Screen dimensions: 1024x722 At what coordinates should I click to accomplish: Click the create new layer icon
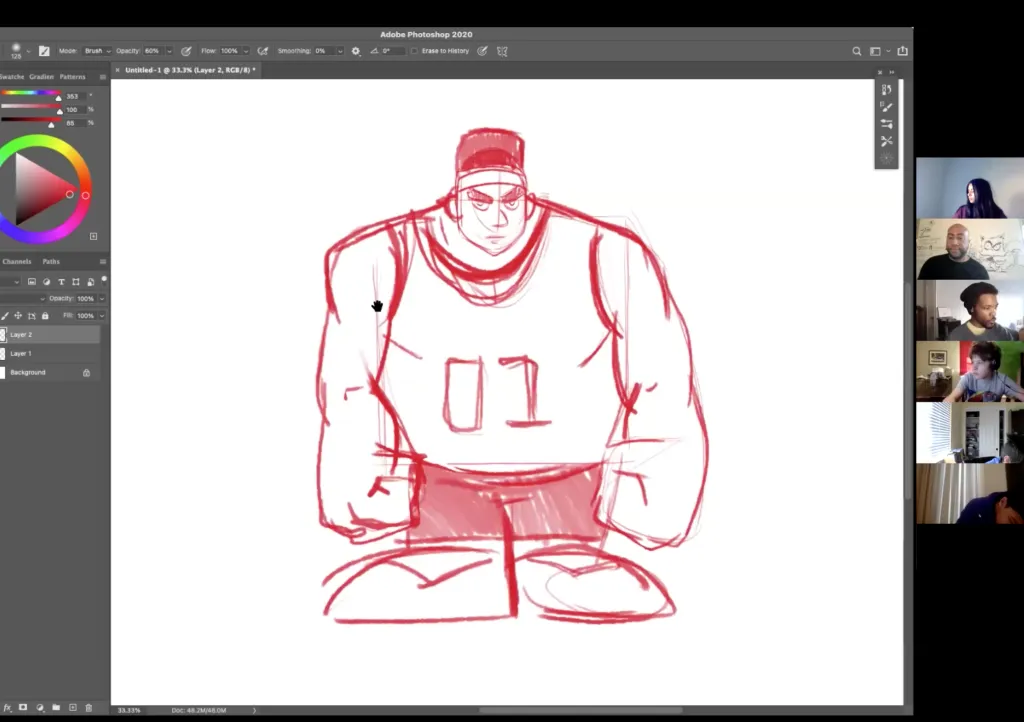tap(72, 708)
